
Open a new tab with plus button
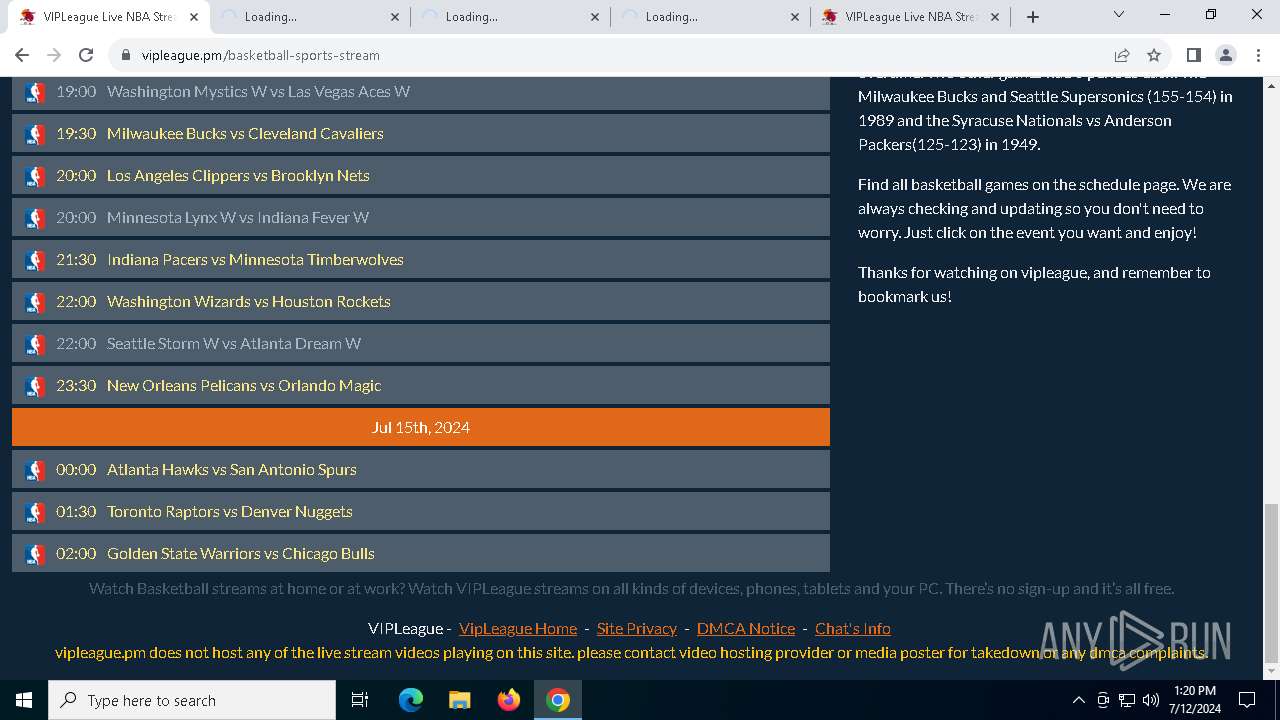[x=1033, y=17]
